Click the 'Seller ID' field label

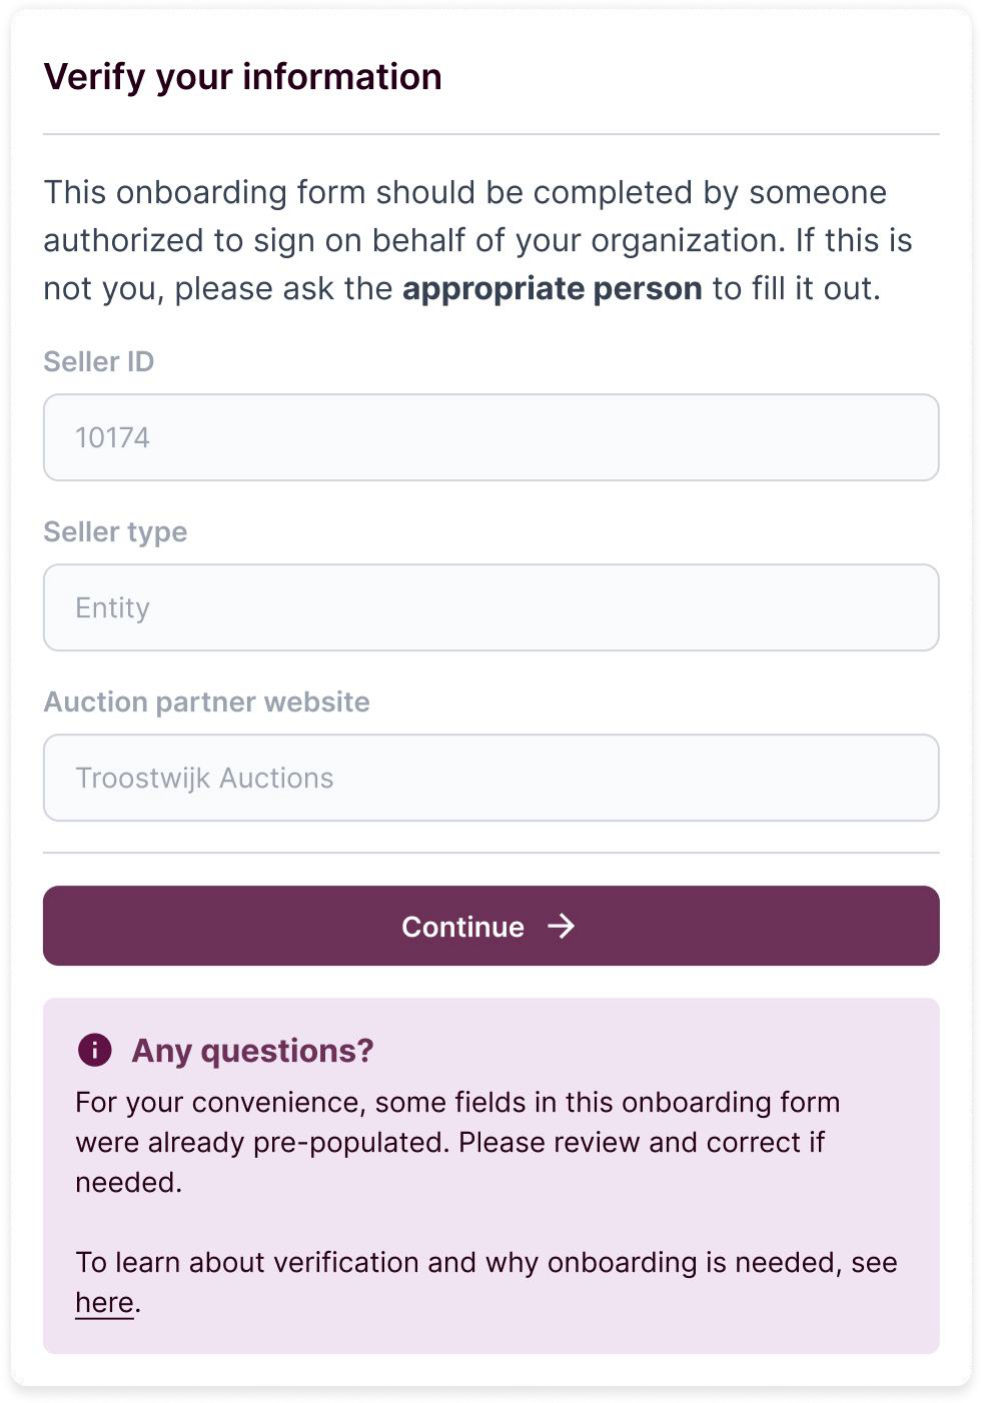(99, 362)
